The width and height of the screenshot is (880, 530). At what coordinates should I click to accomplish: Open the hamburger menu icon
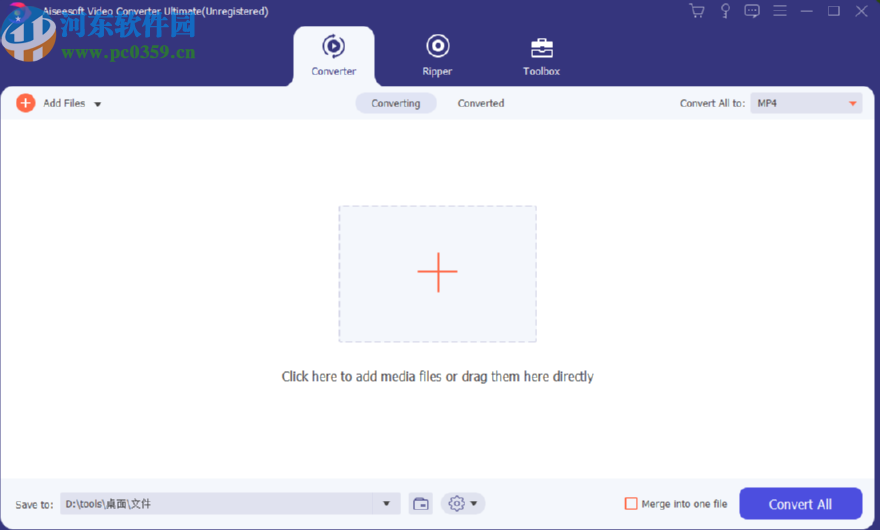click(x=780, y=11)
